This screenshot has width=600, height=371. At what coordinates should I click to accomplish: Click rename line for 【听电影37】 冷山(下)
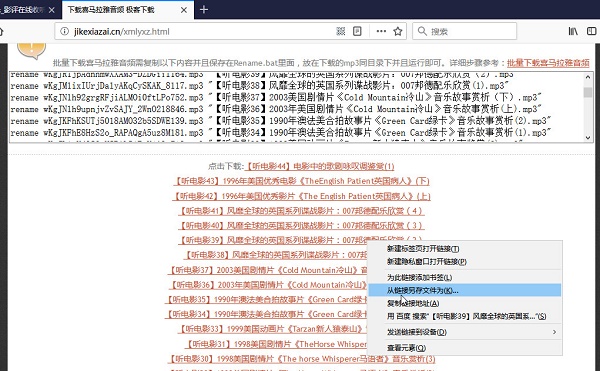point(276,98)
